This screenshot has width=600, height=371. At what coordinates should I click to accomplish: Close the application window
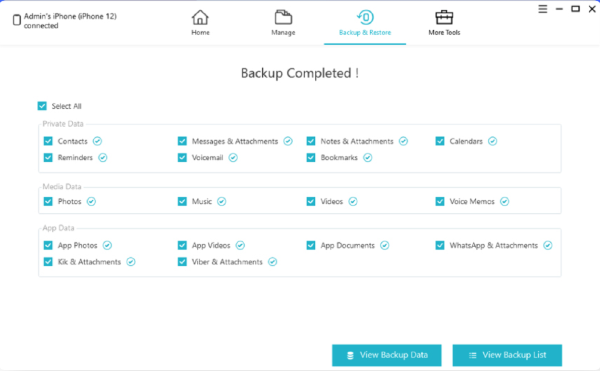(x=592, y=9)
